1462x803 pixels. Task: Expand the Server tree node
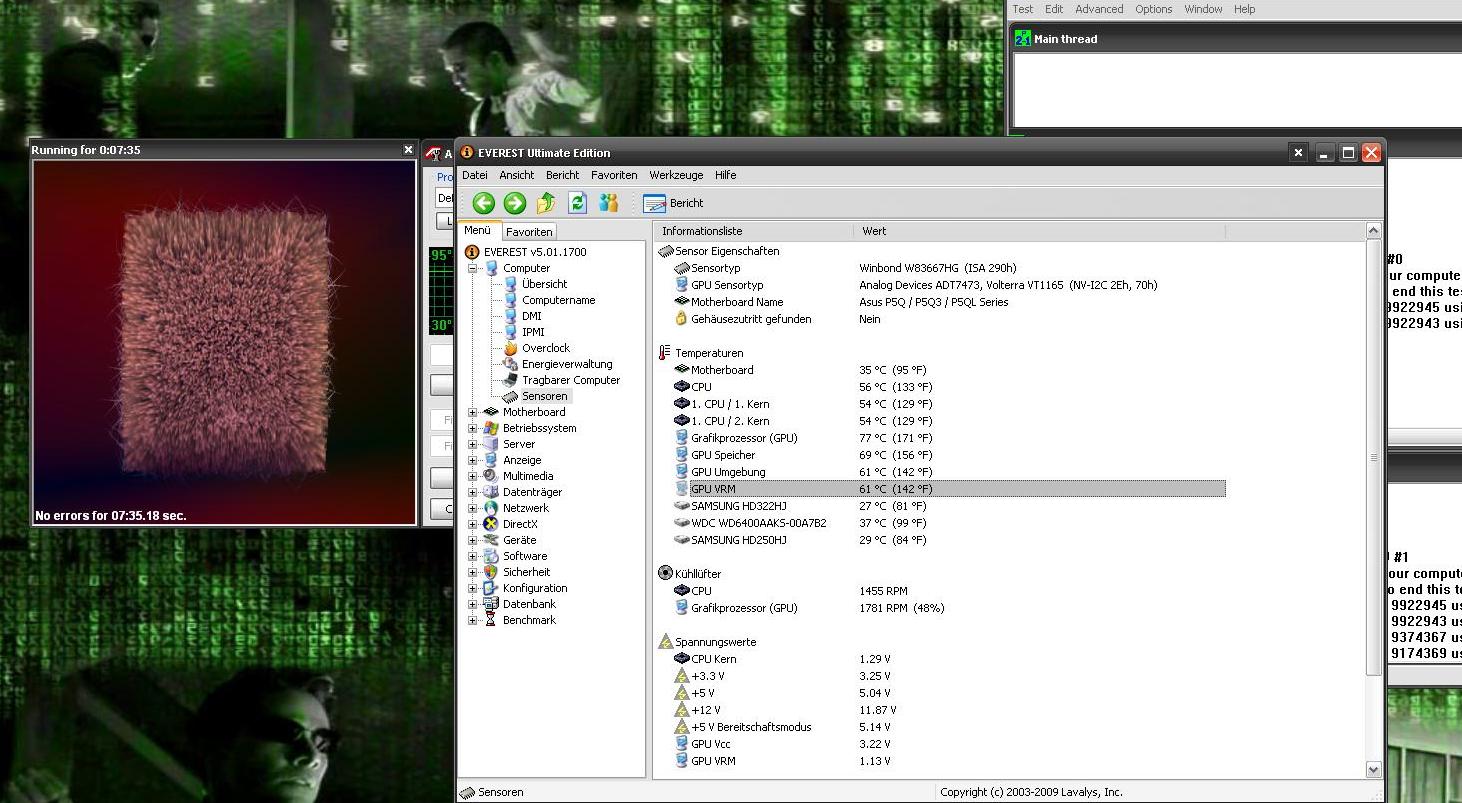(x=473, y=444)
